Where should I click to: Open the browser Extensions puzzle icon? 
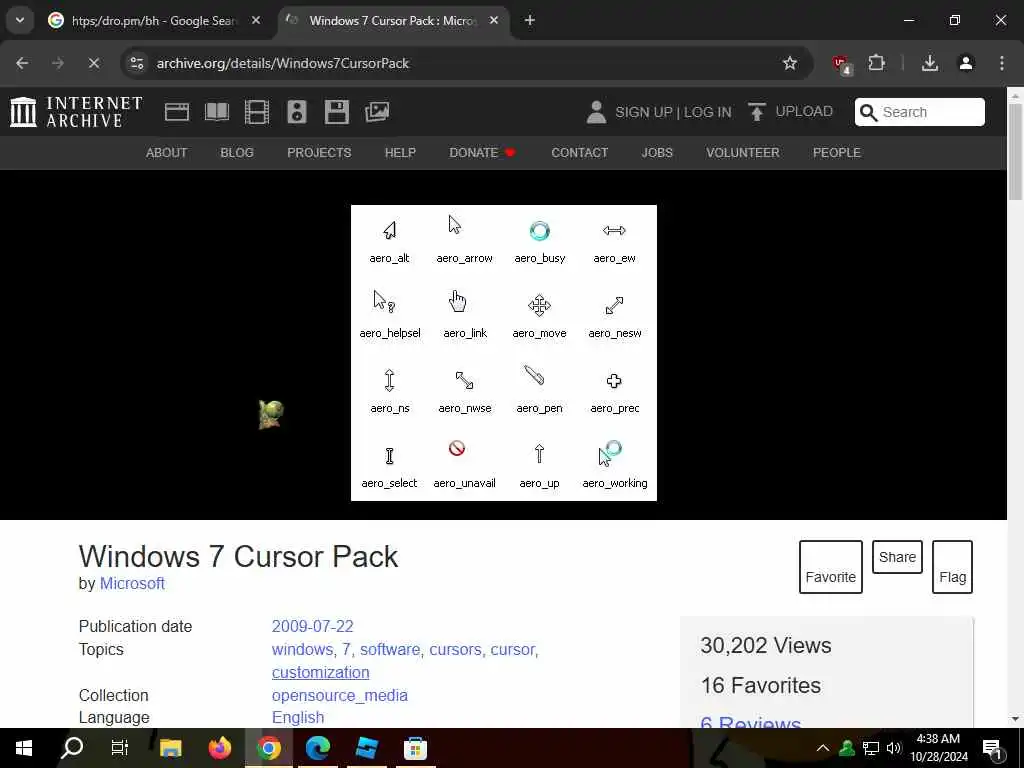[876, 63]
